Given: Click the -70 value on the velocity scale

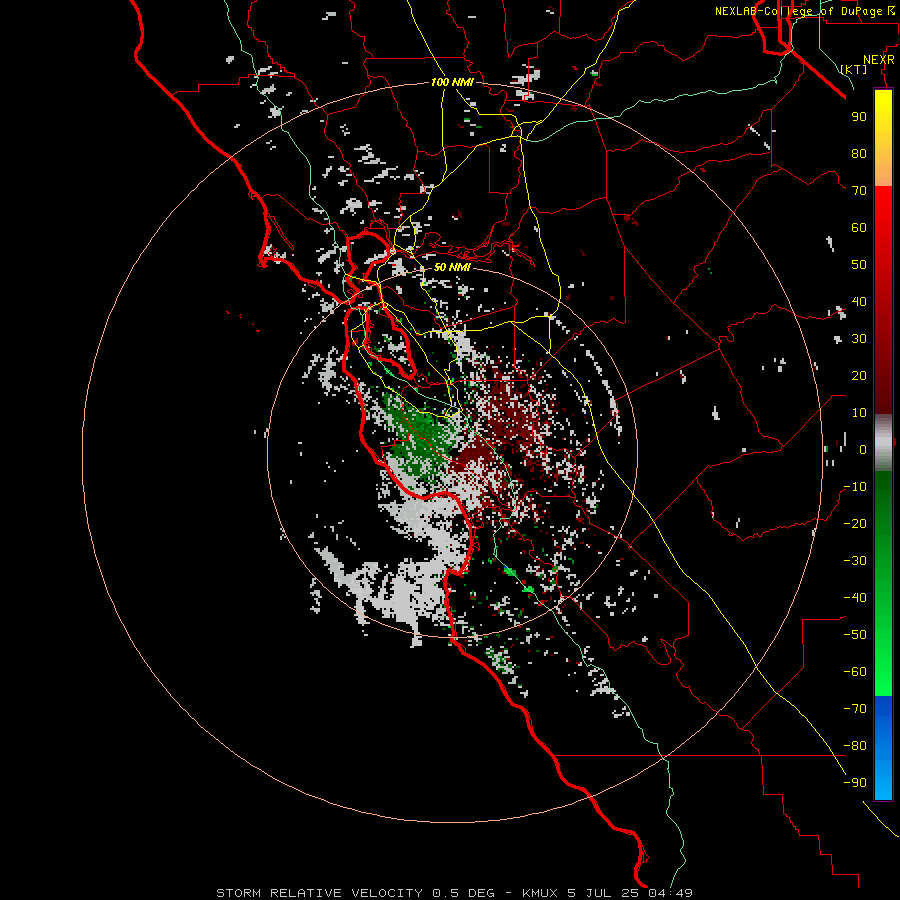Looking at the screenshot, I should (855, 709).
